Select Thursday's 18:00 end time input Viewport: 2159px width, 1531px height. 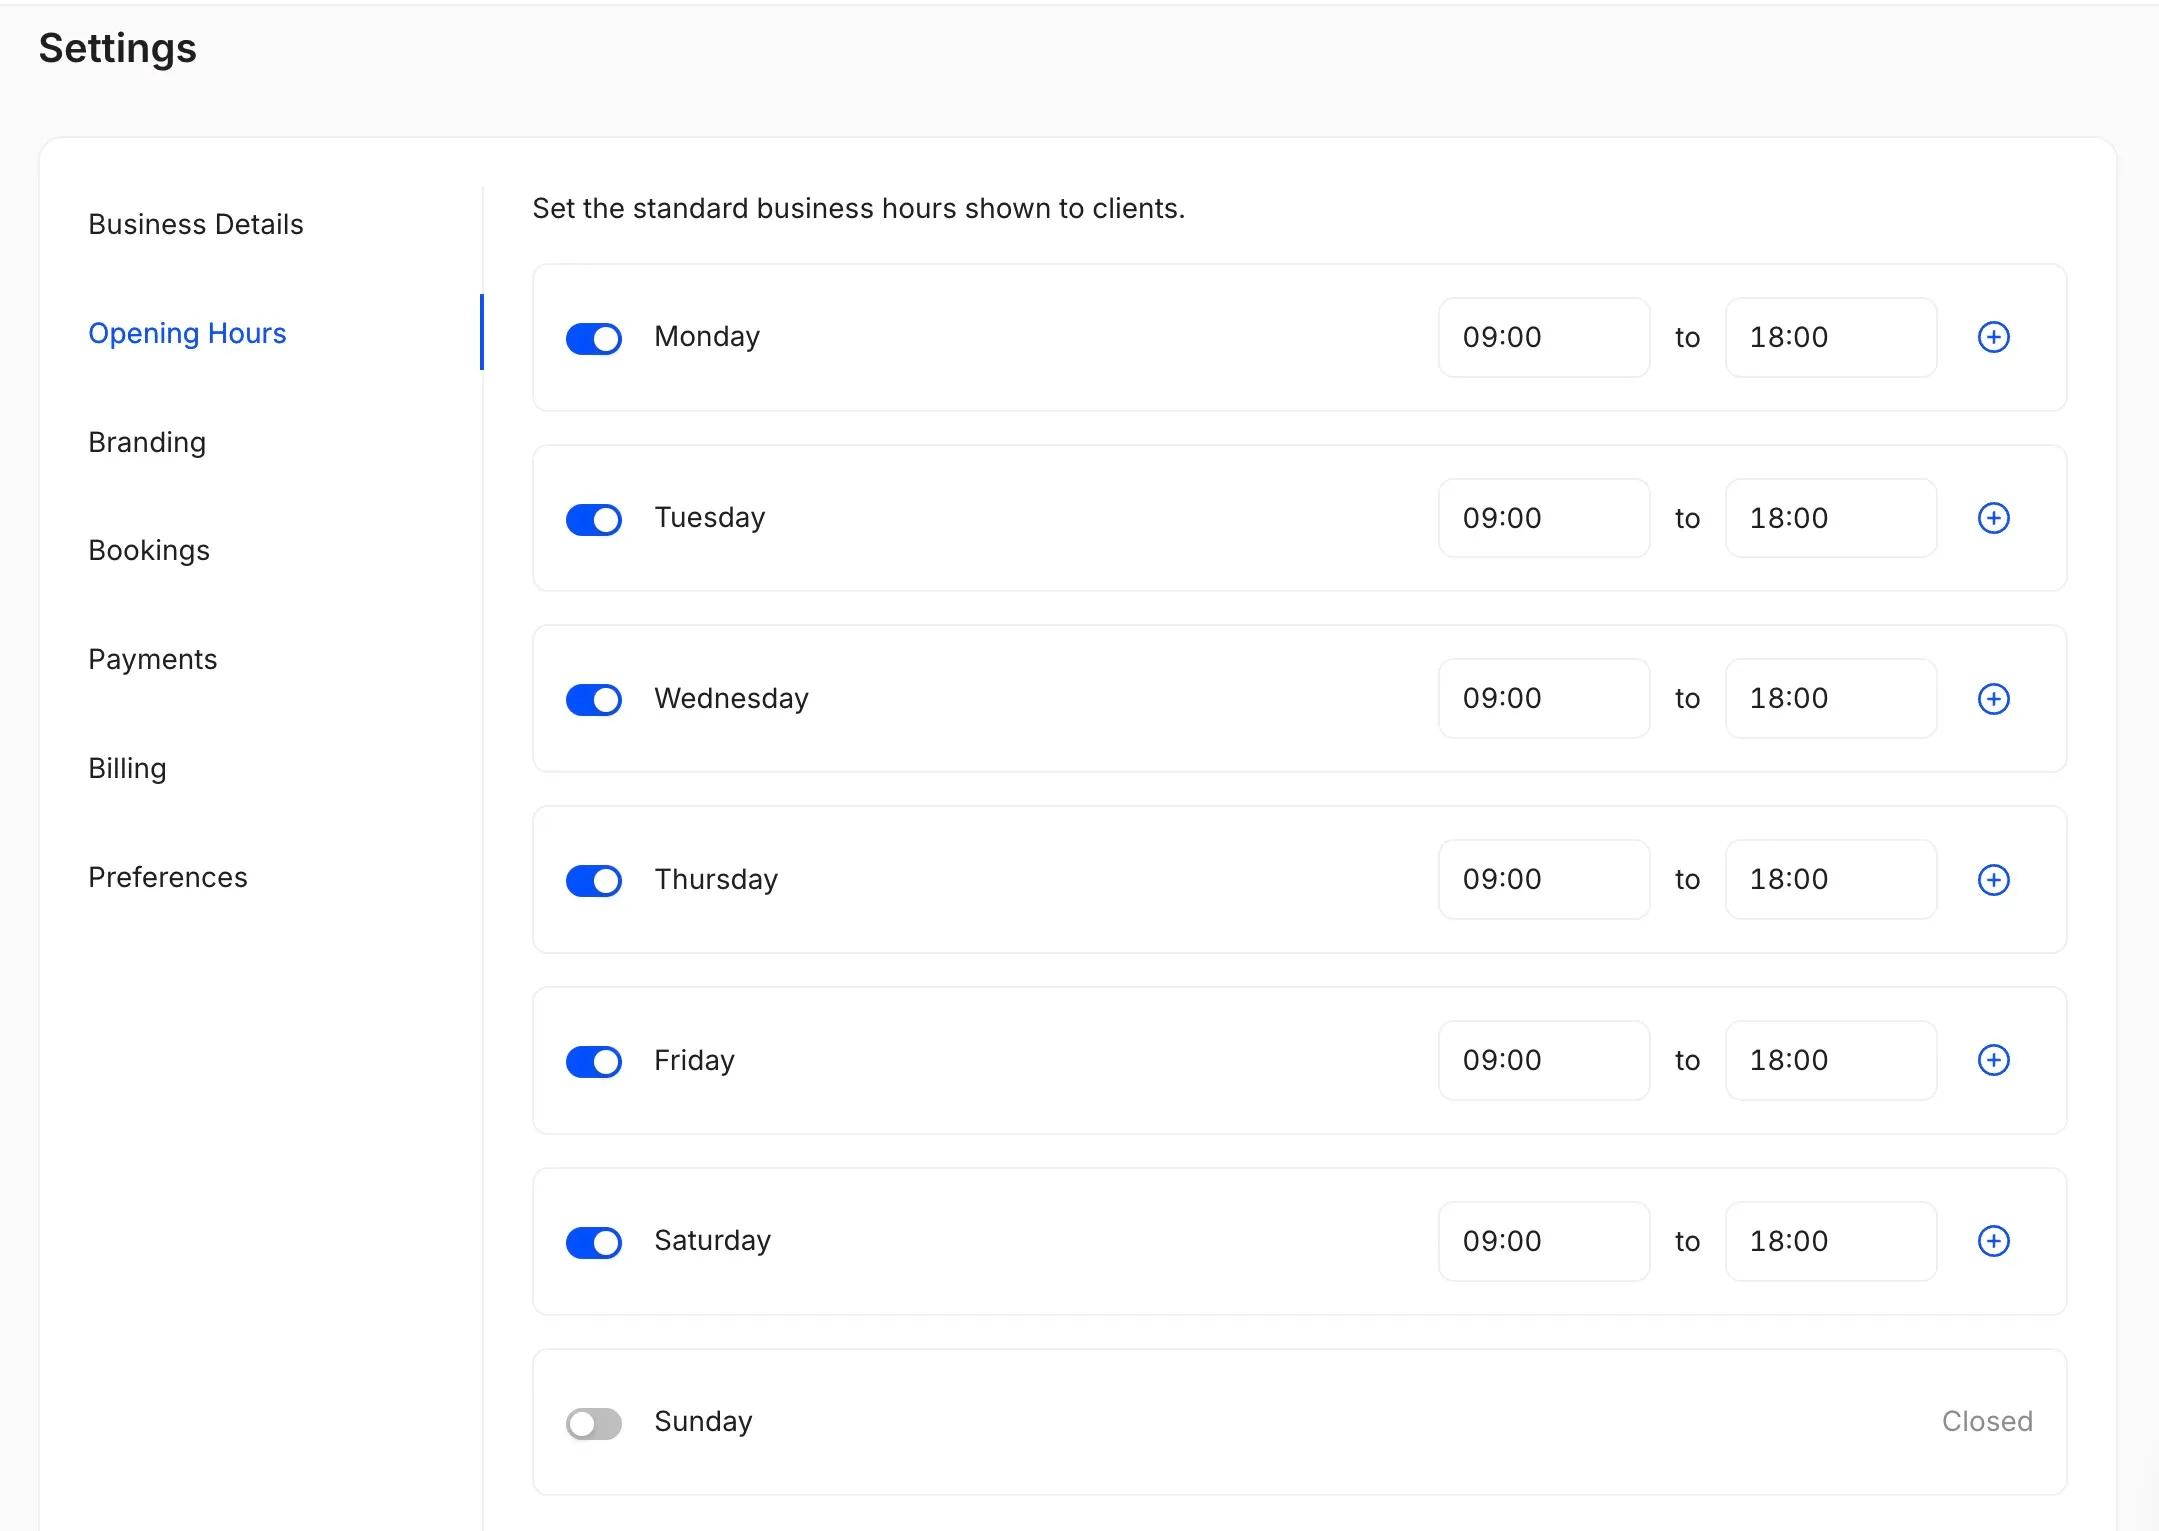point(1830,880)
